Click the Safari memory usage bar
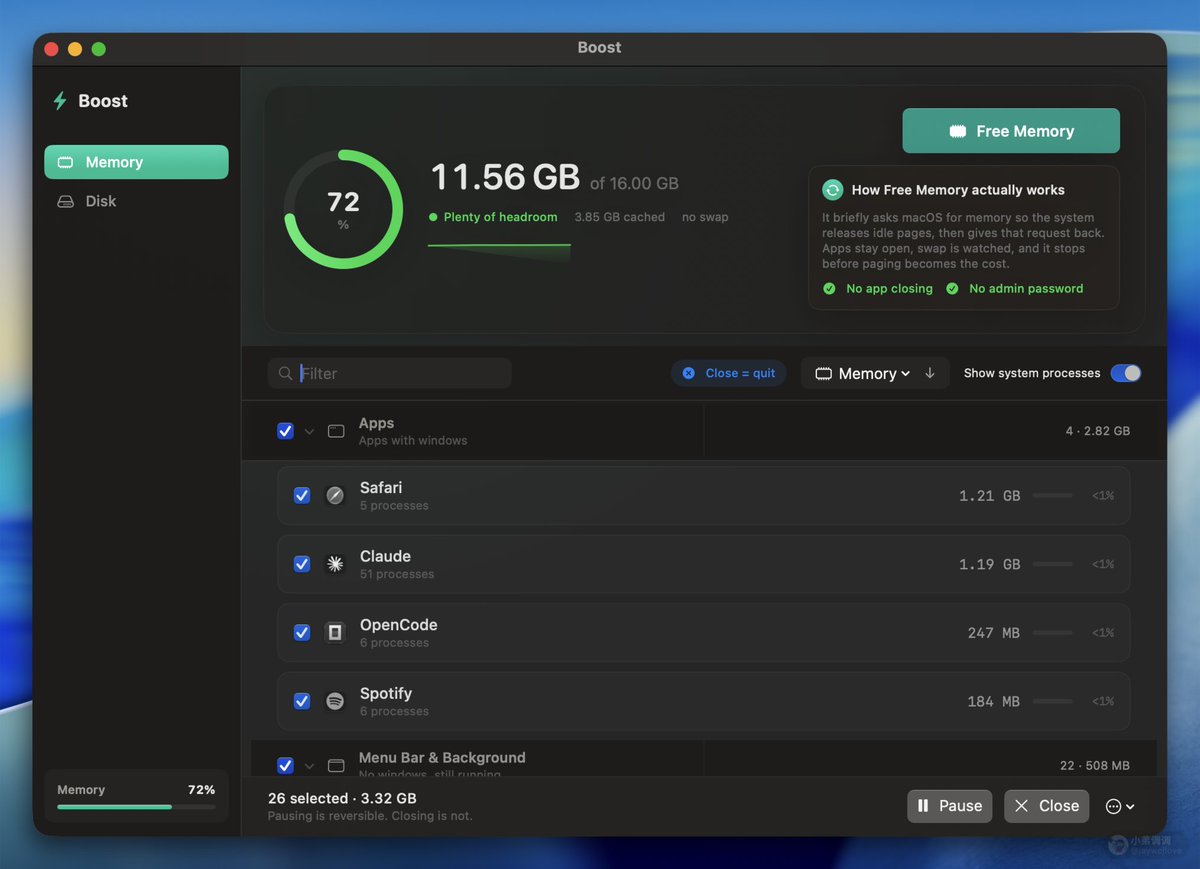This screenshot has width=1200, height=869. 1053,495
